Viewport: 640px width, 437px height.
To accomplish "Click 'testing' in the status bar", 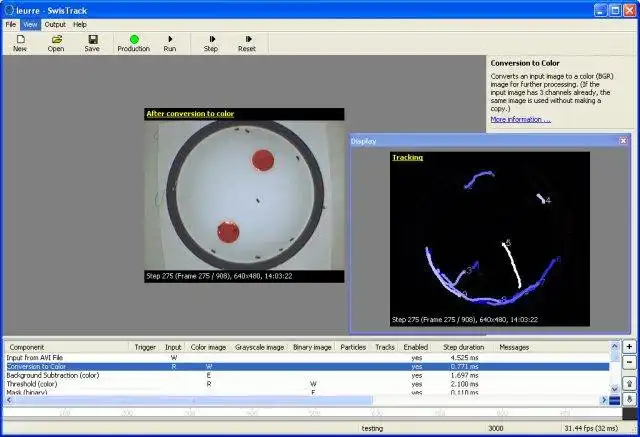I will coord(372,428).
